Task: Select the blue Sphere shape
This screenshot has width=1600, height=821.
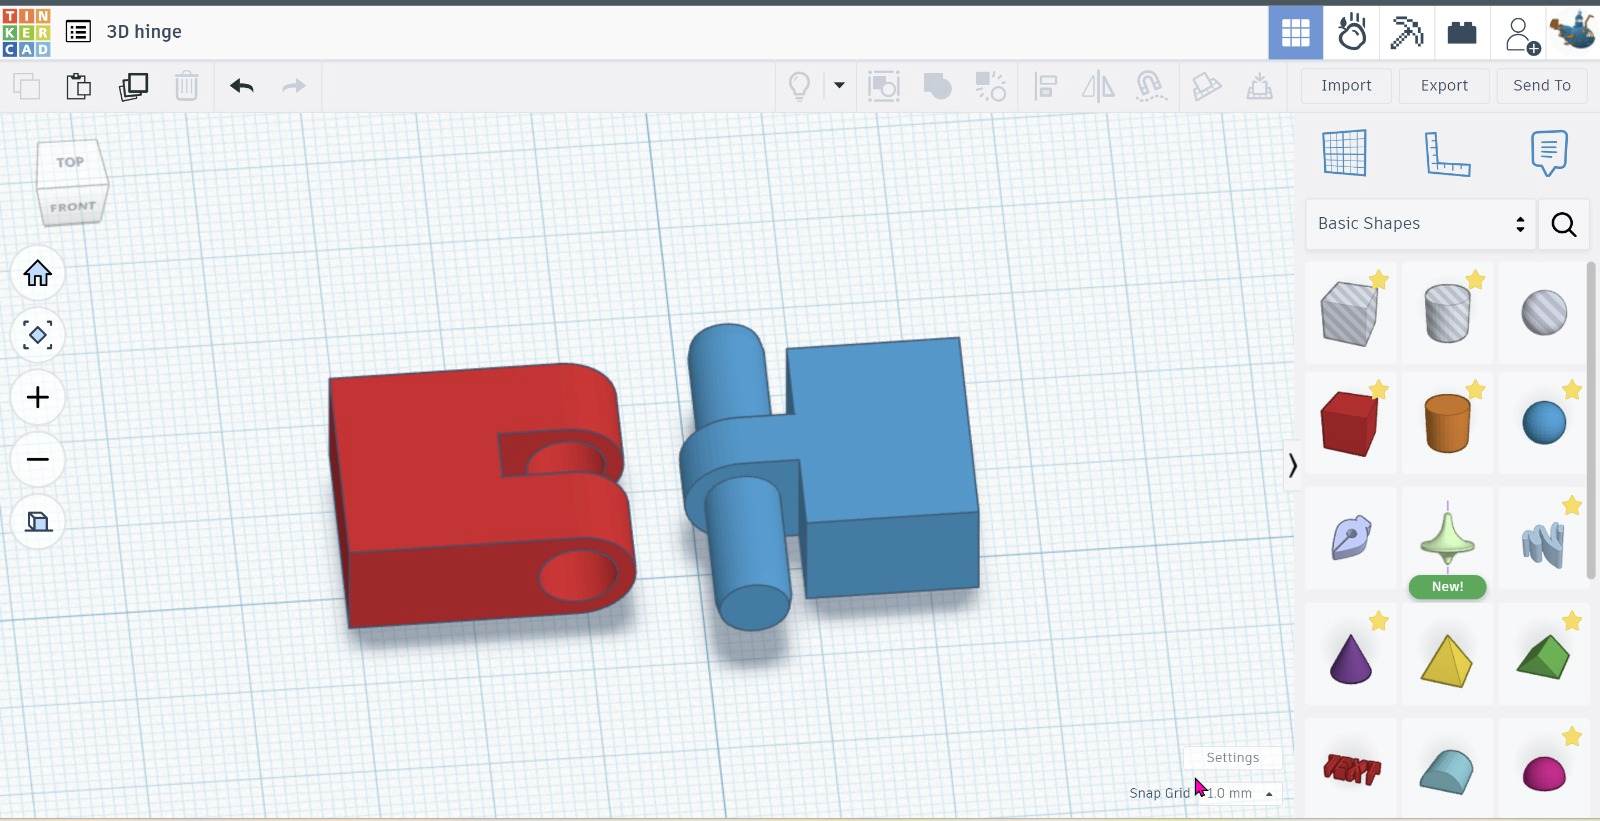Action: [x=1544, y=423]
